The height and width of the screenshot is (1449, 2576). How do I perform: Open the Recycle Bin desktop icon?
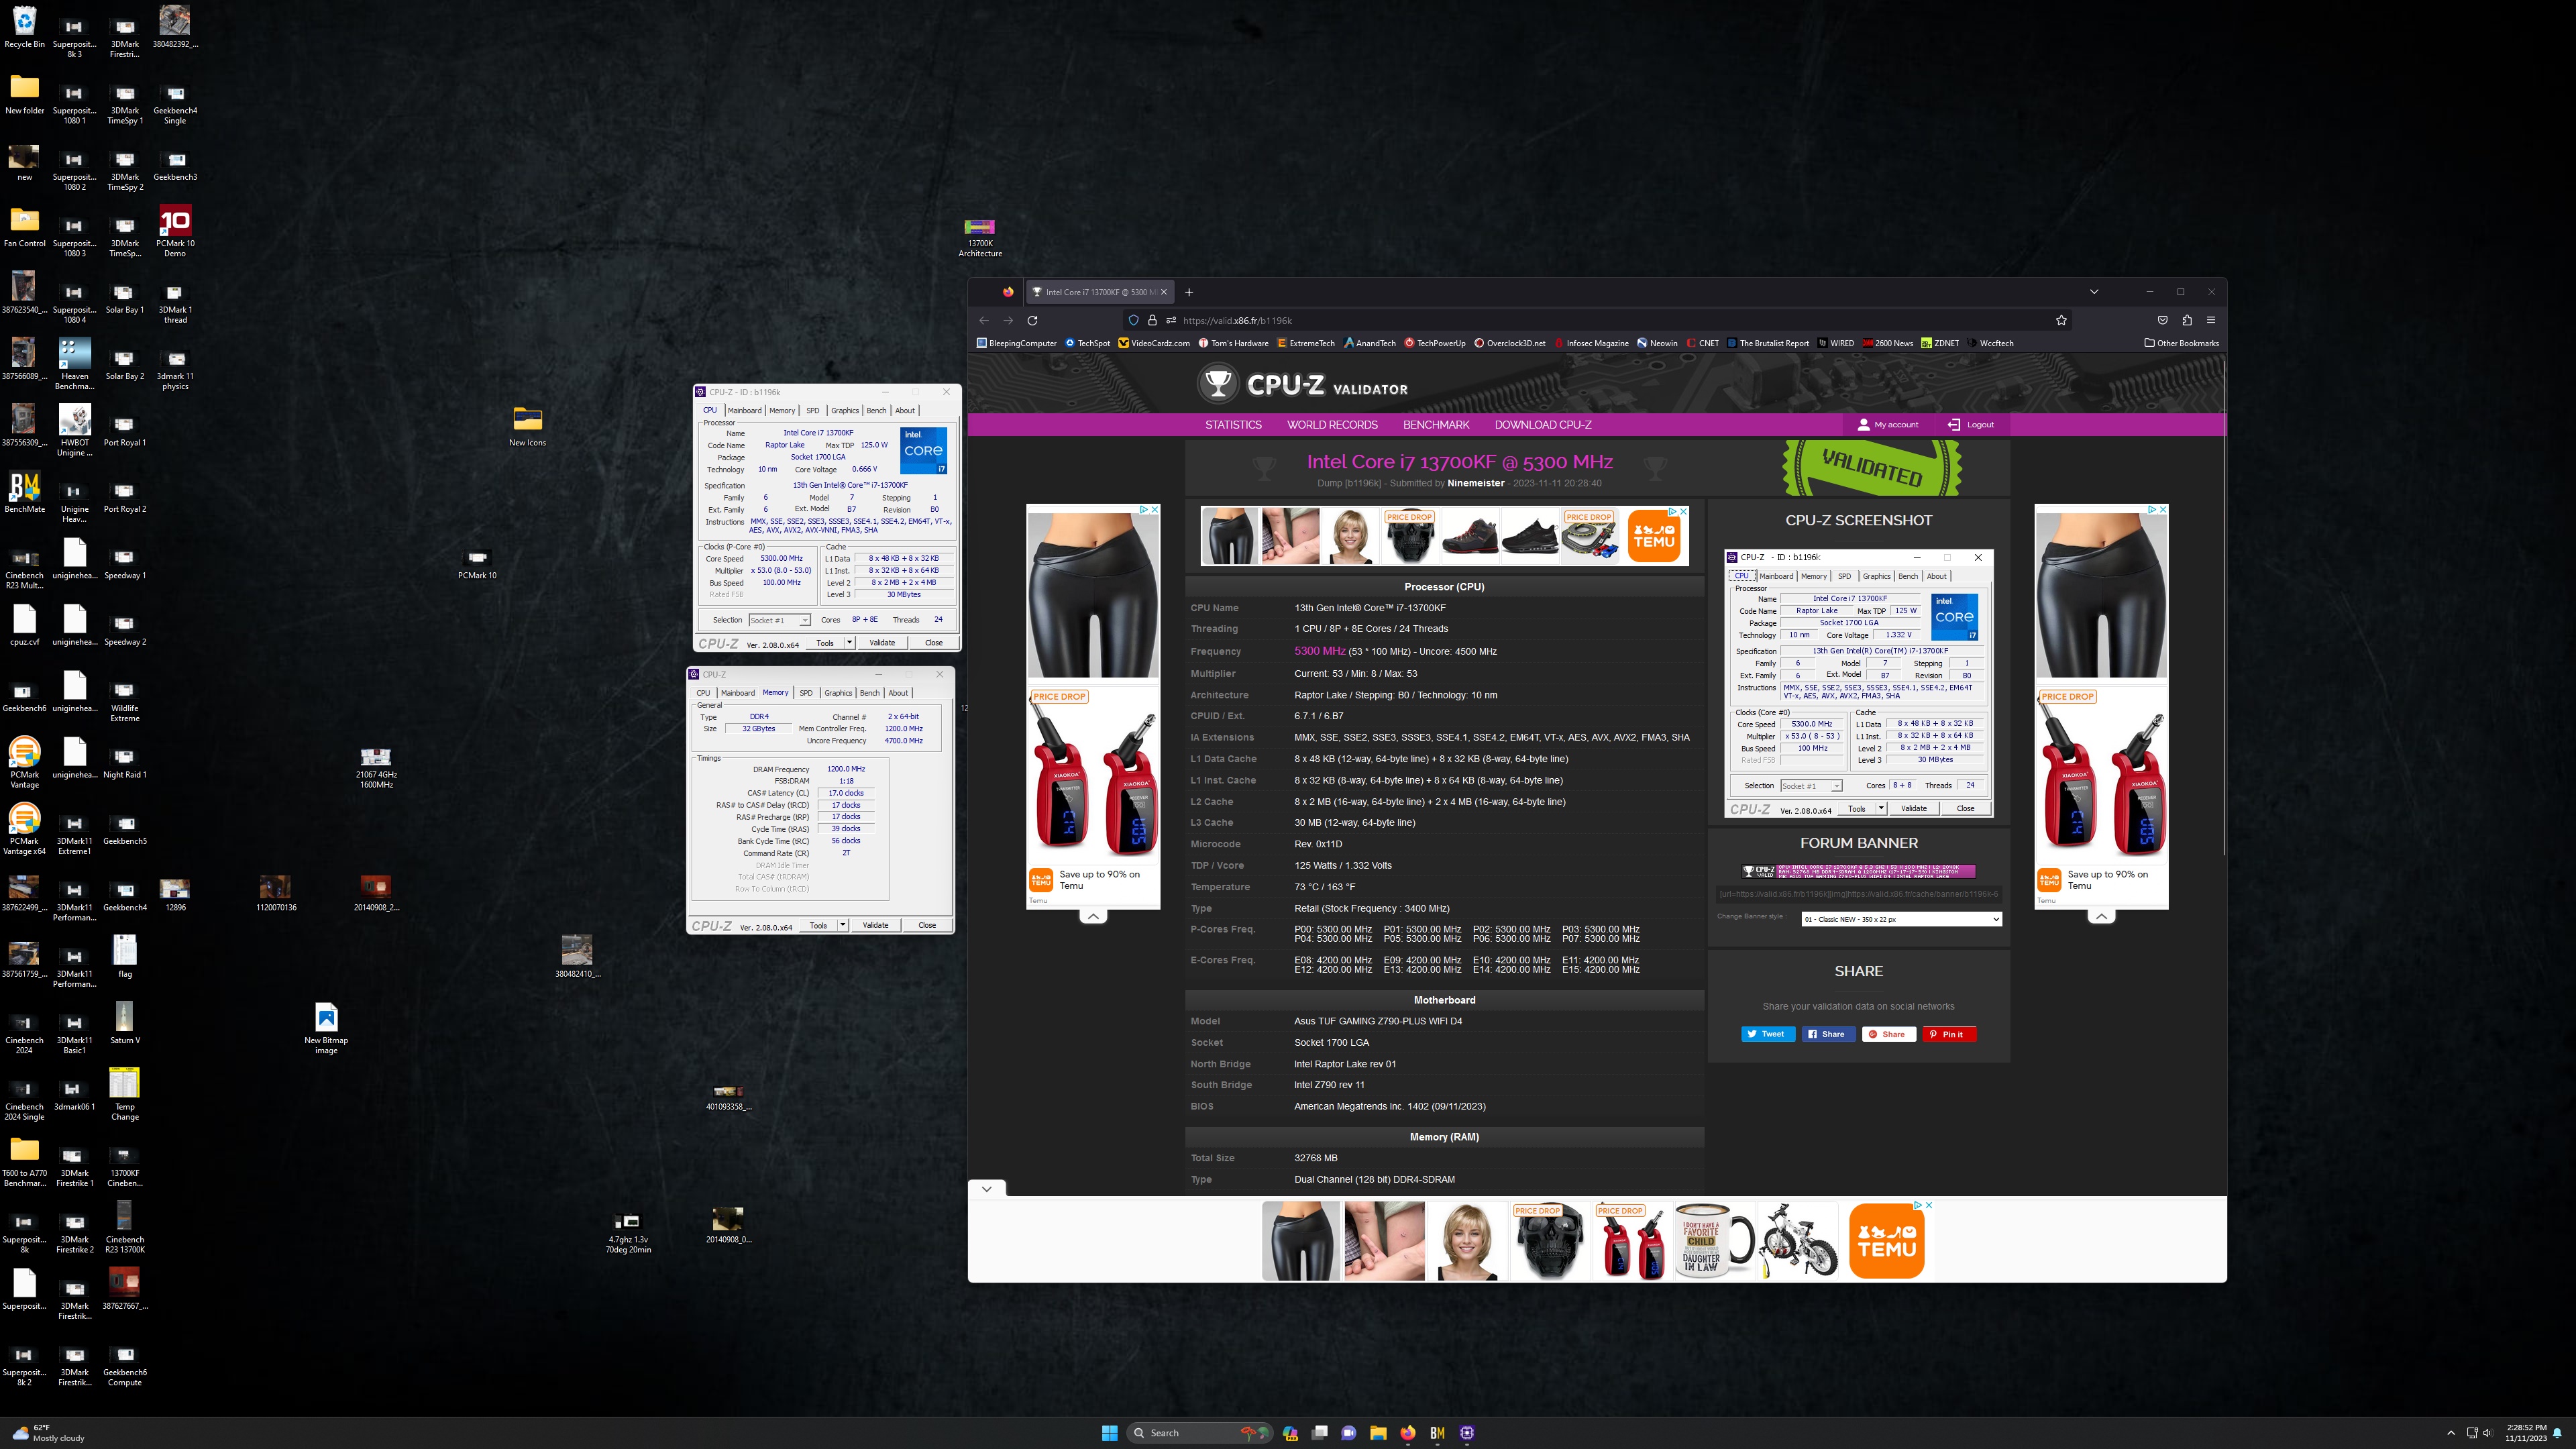click(x=24, y=27)
